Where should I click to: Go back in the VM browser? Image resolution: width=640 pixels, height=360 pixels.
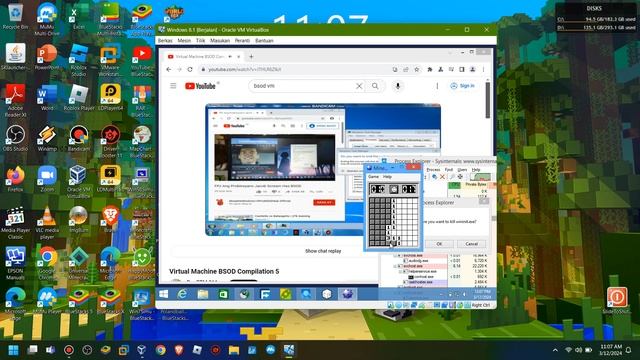(x=169, y=69)
